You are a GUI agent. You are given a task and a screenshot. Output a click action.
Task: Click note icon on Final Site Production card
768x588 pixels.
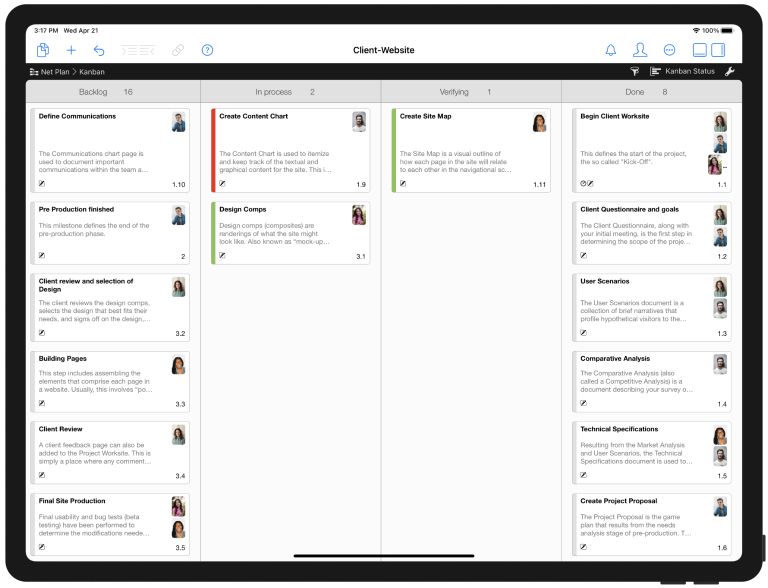(42, 547)
